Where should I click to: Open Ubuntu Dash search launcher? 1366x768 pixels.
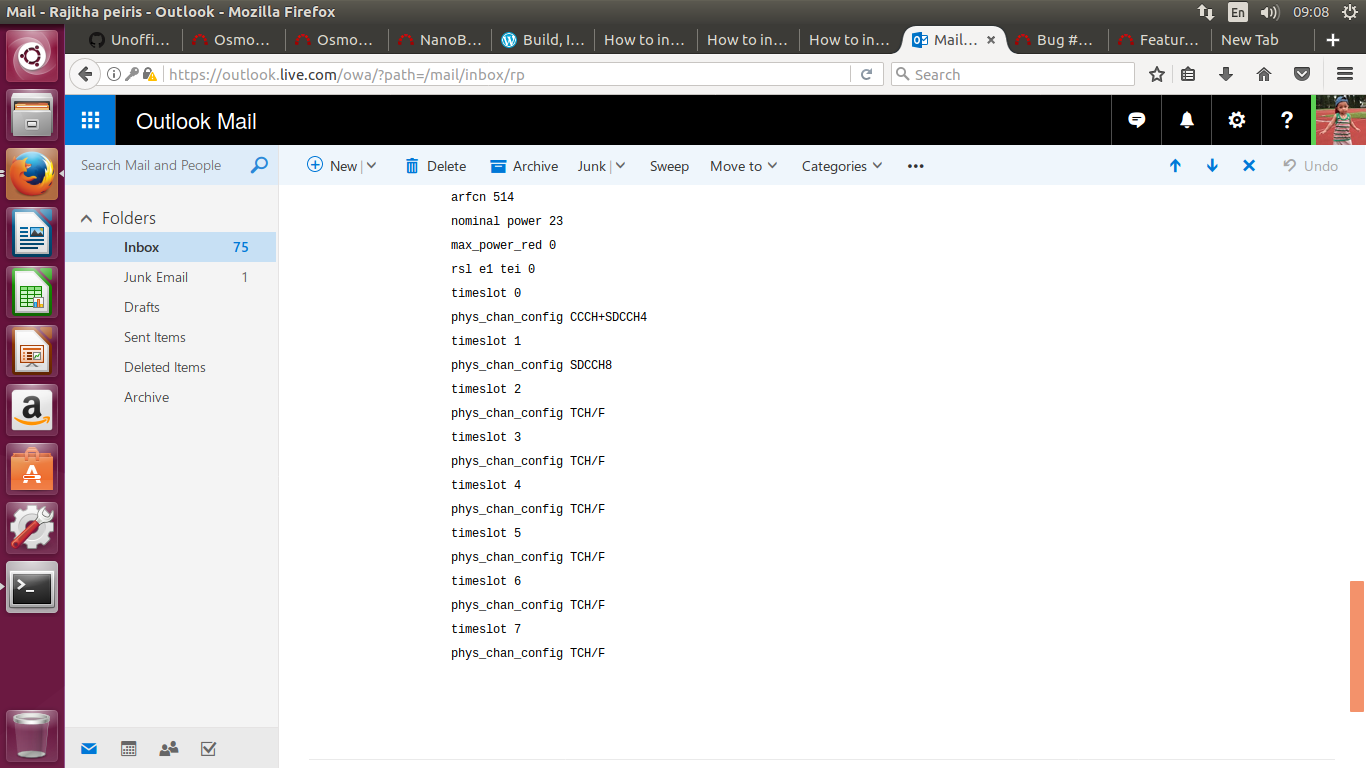coord(32,56)
